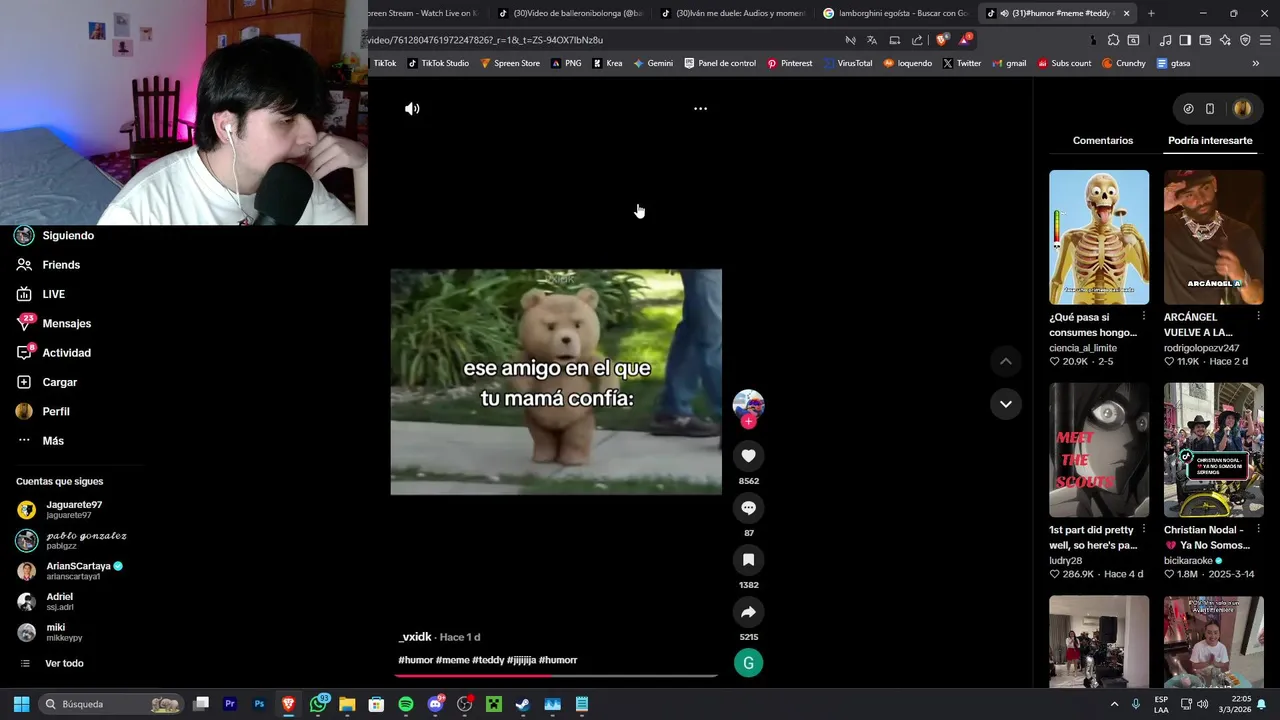Save the video with the bookmark icon

click(x=748, y=560)
